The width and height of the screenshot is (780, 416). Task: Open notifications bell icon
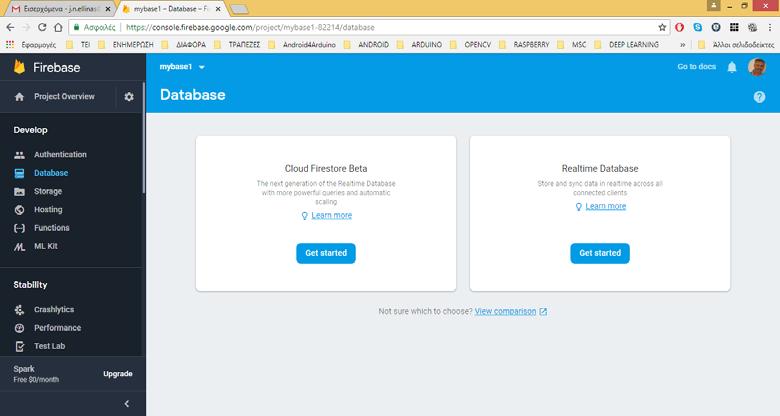(x=732, y=67)
